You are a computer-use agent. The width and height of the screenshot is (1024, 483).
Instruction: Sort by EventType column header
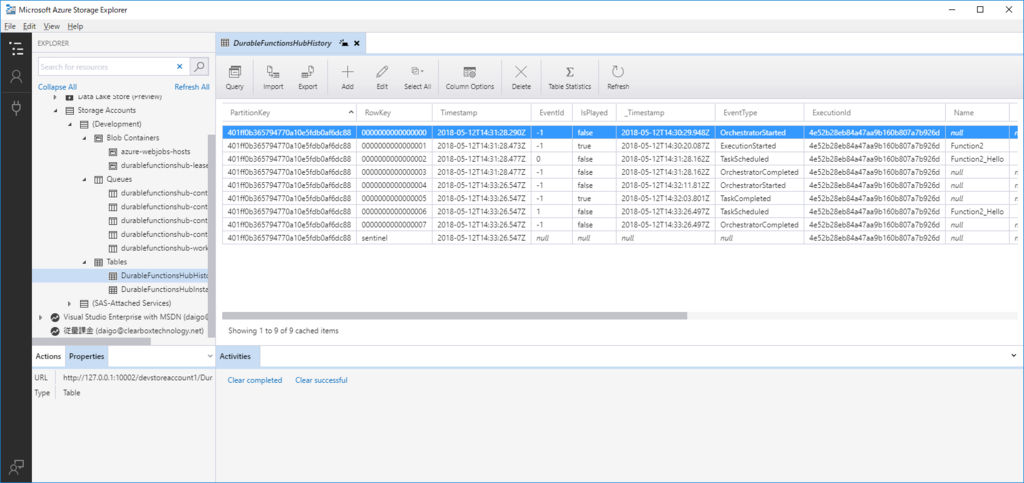click(760, 112)
